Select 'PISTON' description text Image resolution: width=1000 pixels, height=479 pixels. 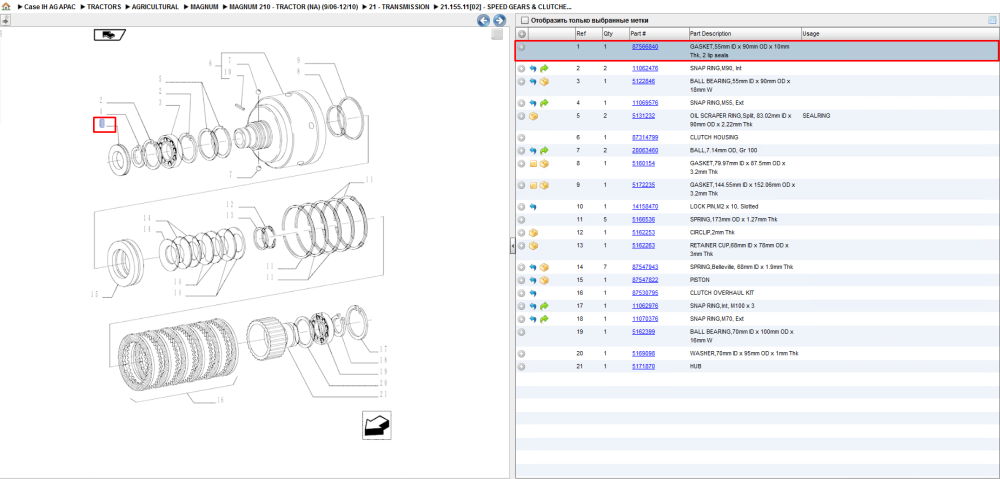[x=698, y=280]
